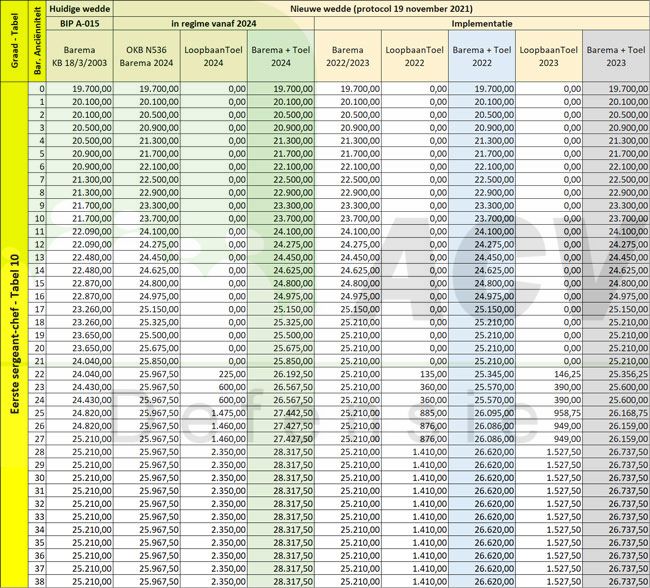Click 25.850,00 under OKB N536 Barema 2024
The width and height of the screenshot is (650, 588).
pyautogui.click(x=147, y=361)
